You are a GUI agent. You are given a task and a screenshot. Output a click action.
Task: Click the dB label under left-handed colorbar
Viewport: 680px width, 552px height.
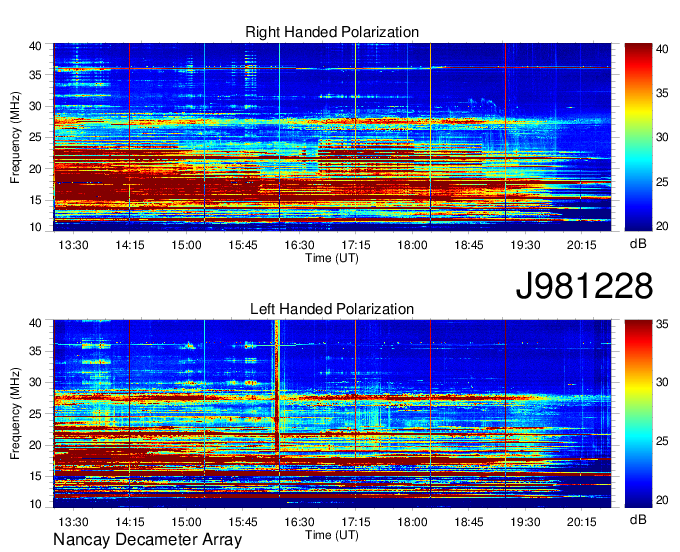[638, 520]
